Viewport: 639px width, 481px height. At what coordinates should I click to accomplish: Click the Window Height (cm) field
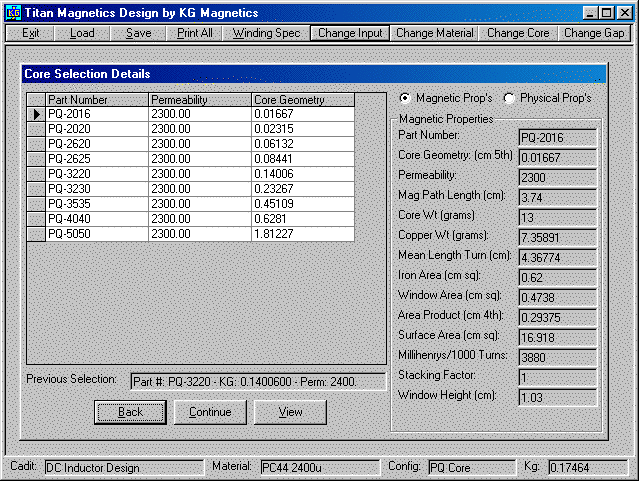[558, 397]
